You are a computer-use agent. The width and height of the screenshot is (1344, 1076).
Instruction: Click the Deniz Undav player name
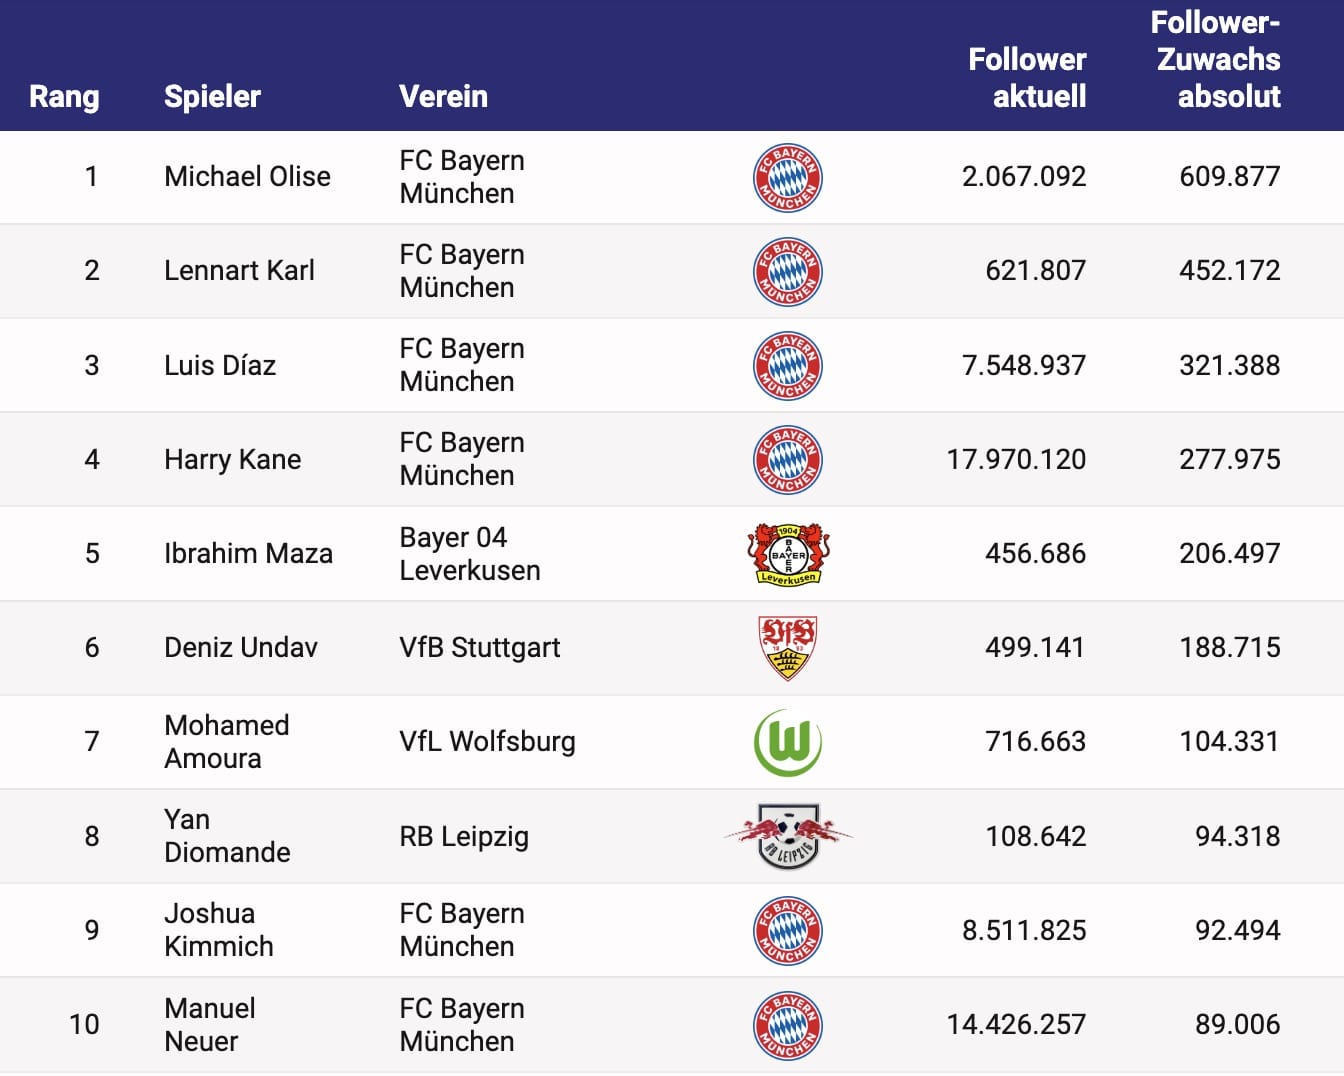point(241,648)
